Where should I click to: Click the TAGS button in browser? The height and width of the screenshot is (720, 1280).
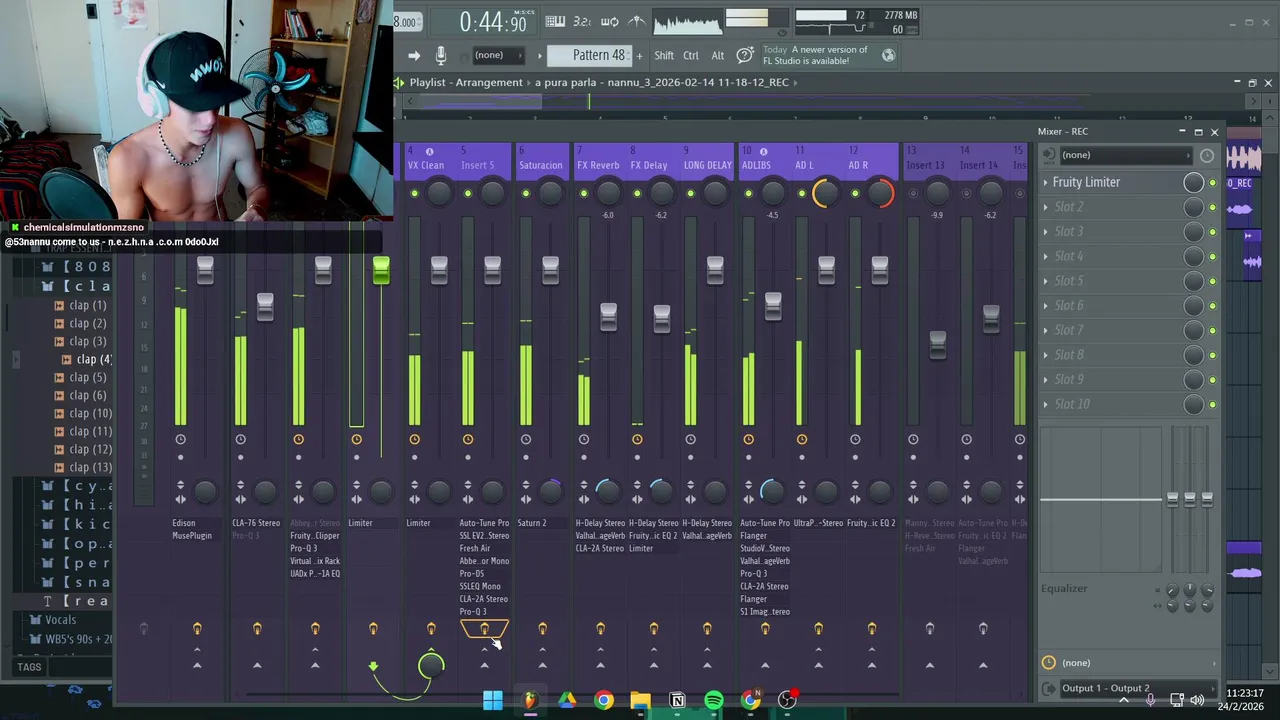click(29, 667)
